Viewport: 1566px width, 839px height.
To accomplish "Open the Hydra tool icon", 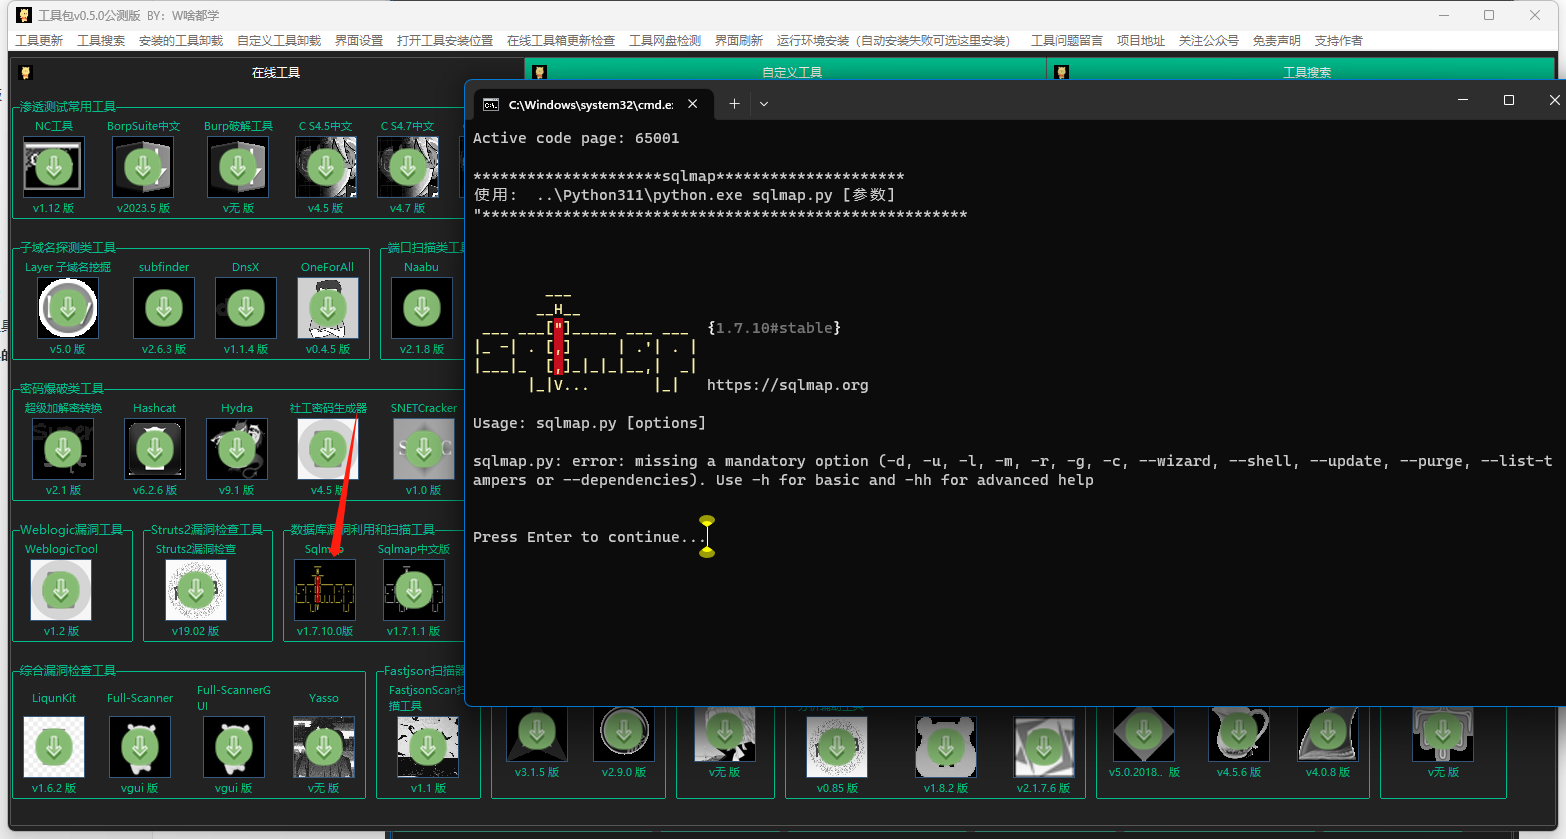I will point(237,449).
